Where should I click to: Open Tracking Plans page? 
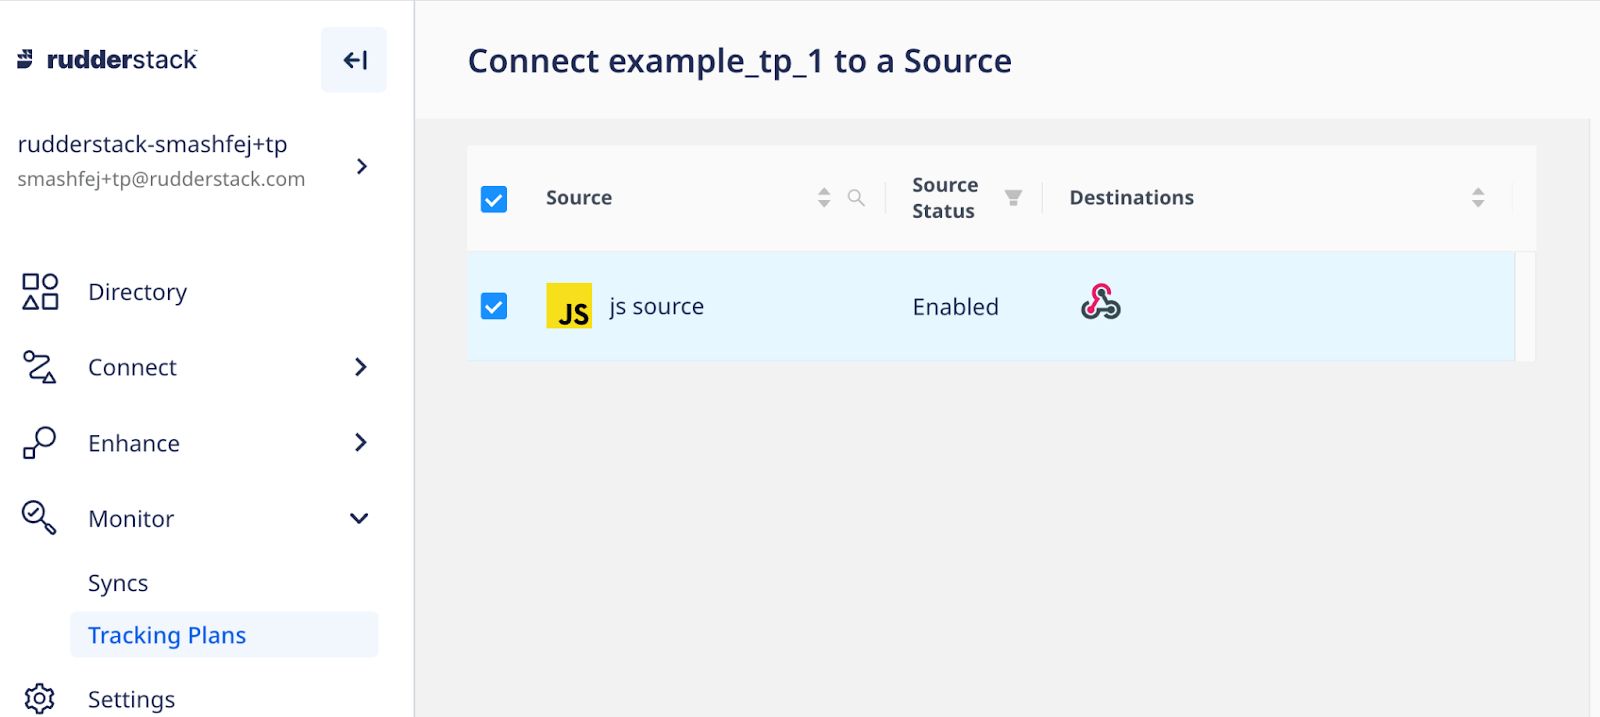(x=224, y=635)
